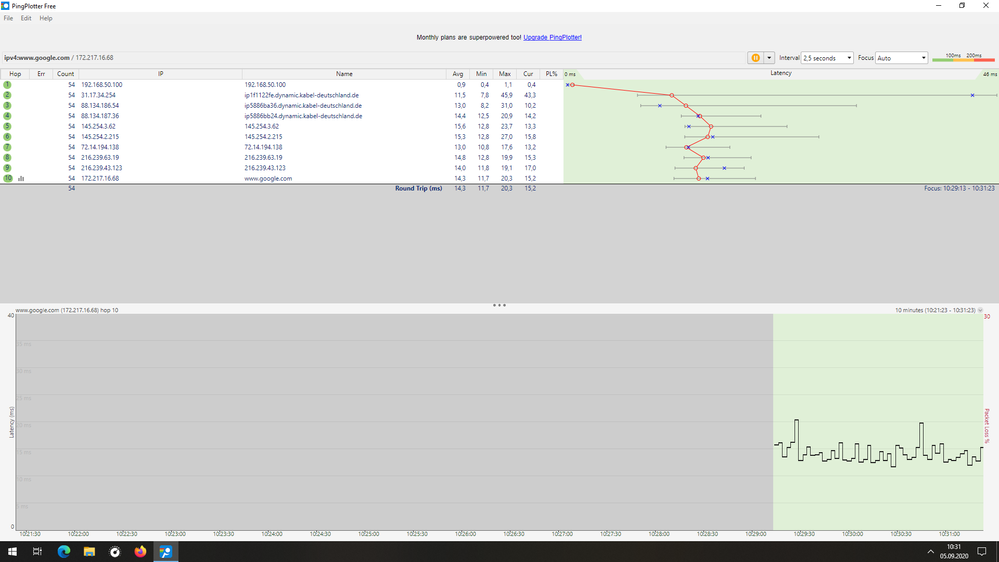Open File Explorer from the taskbar
Viewport: 999px width, 562px height.
click(89, 552)
